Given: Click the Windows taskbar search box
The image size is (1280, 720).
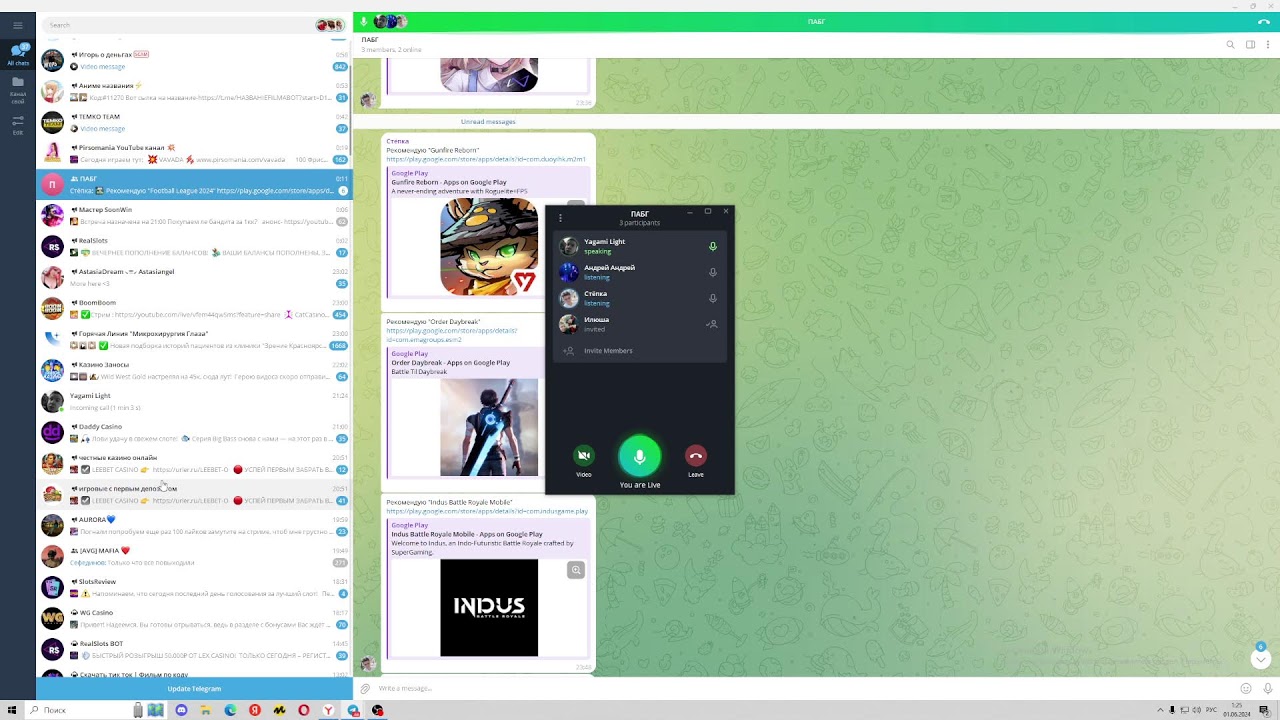Looking at the screenshot, I should (80, 710).
